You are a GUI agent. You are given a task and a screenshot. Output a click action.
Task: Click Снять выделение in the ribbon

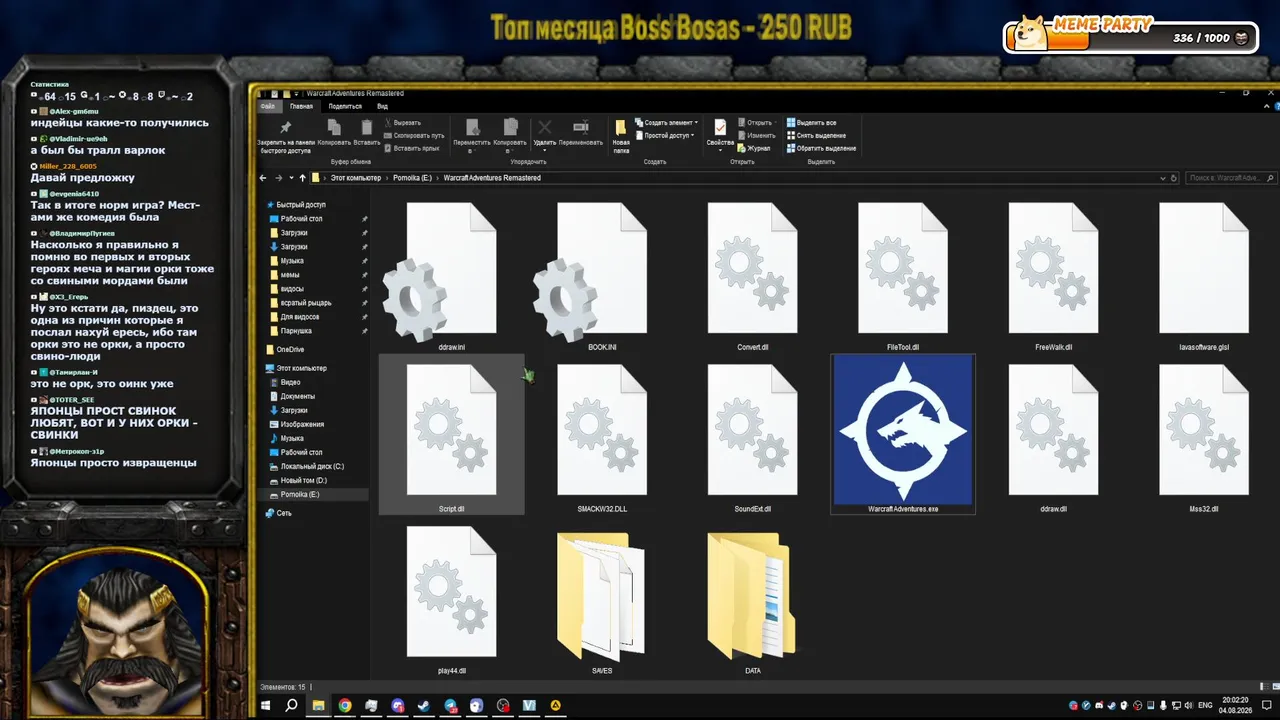coord(816,135)
